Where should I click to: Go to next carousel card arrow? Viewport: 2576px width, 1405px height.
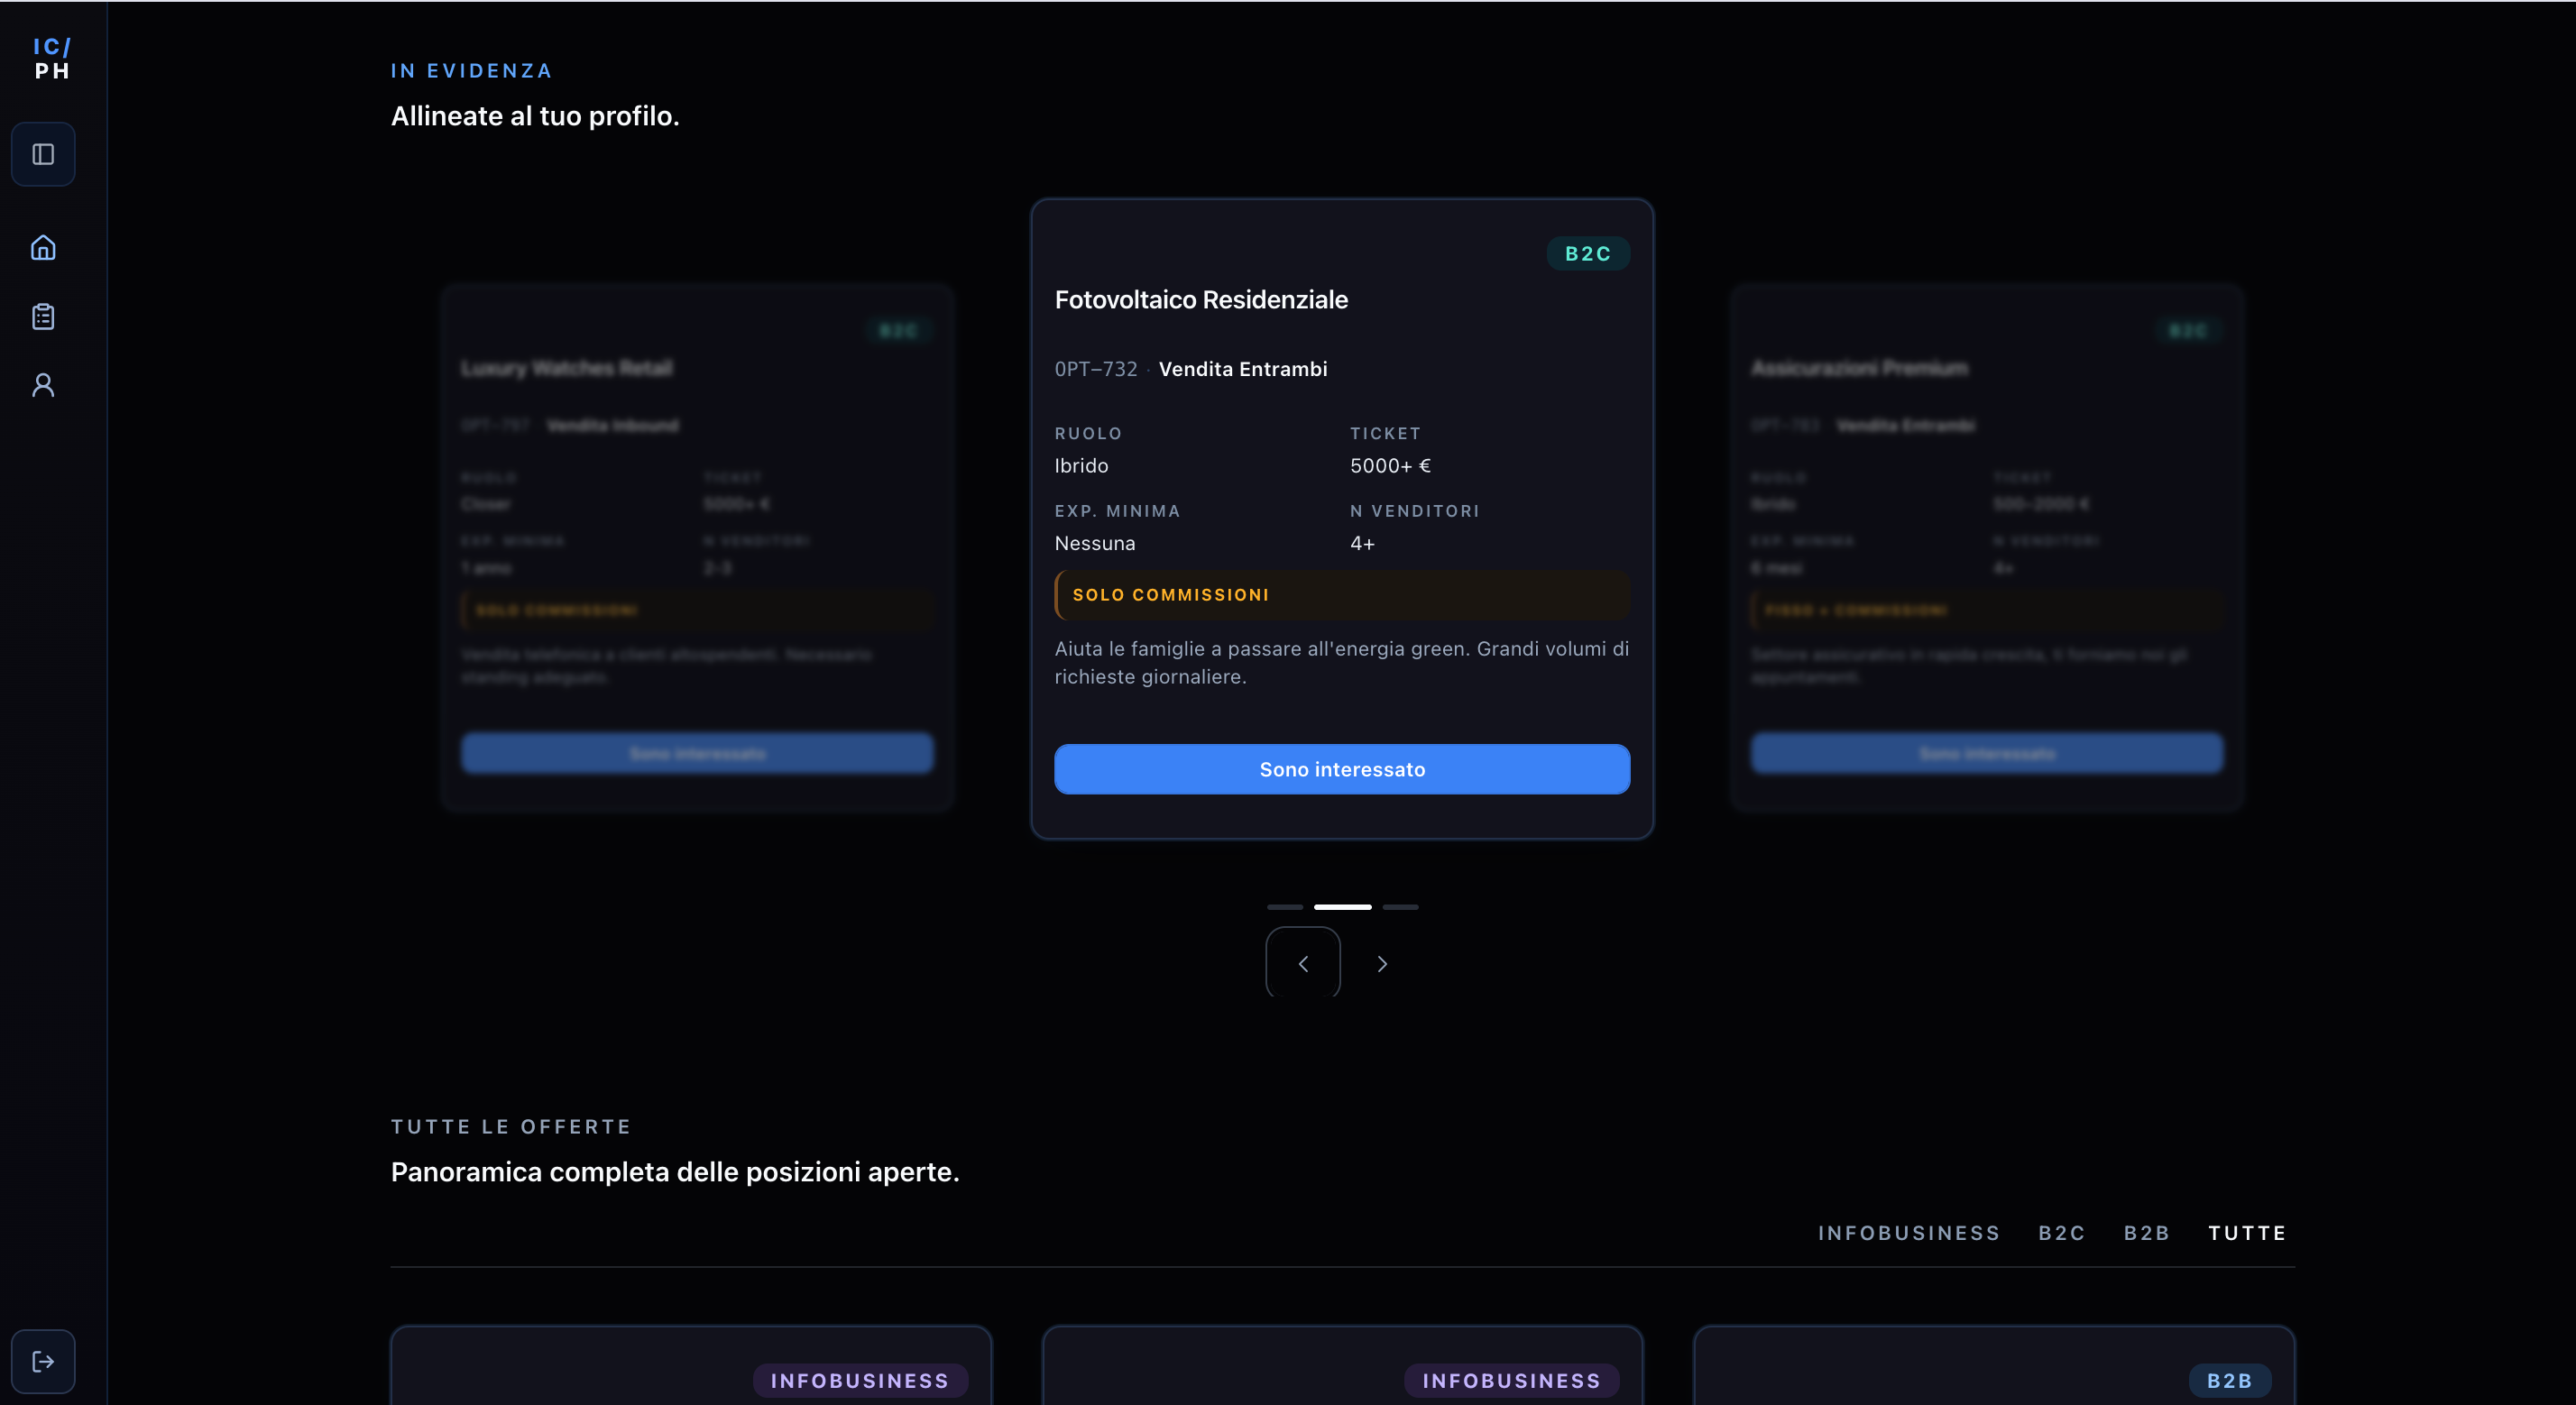point(1382,963)
